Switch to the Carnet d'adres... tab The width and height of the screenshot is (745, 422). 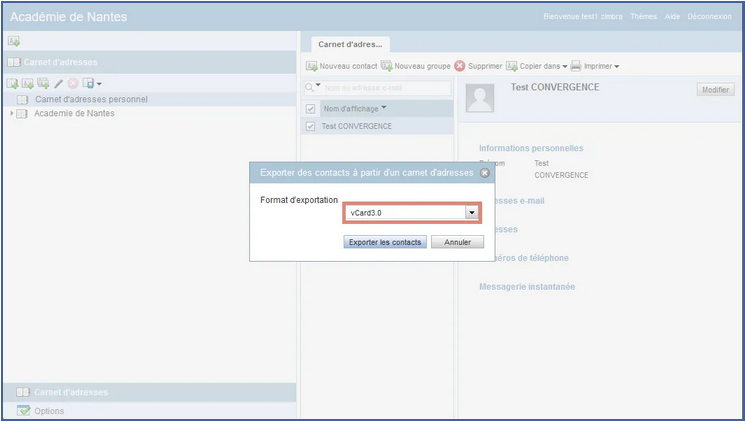(350, 45)
